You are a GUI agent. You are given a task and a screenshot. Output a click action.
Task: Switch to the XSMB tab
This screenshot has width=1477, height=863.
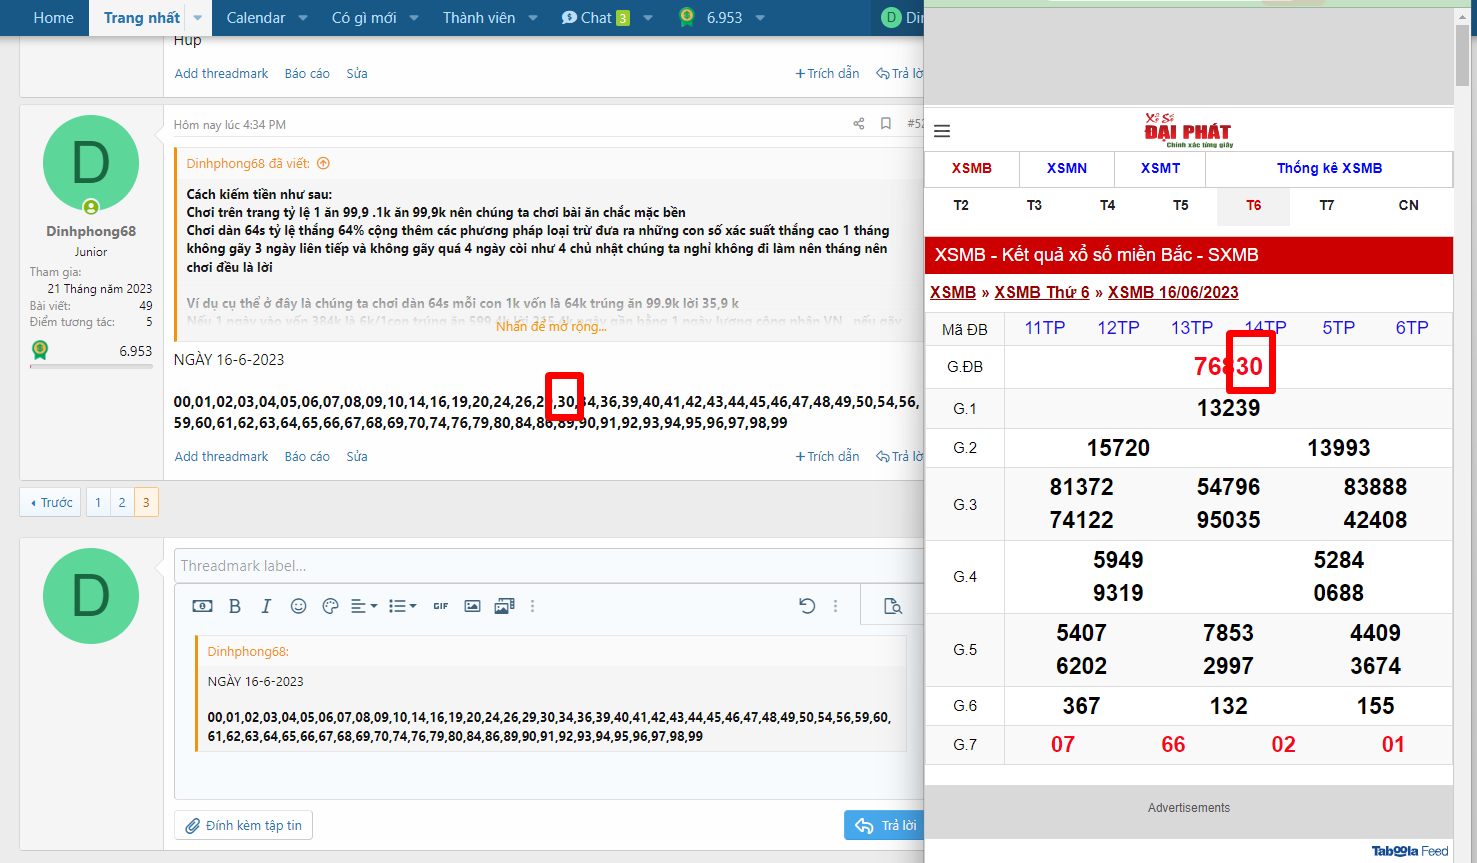pyautogui.click(x=972, y=169)
